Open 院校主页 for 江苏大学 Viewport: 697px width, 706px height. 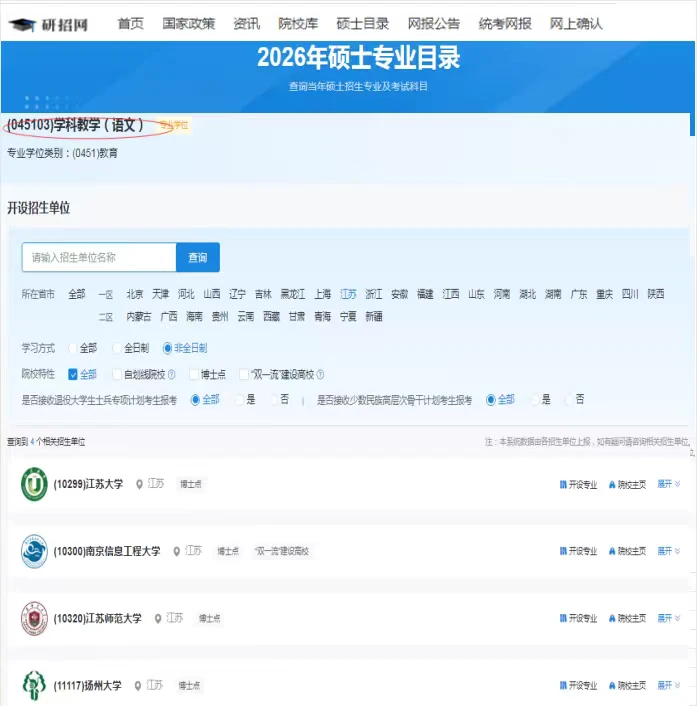coord(627,484)
